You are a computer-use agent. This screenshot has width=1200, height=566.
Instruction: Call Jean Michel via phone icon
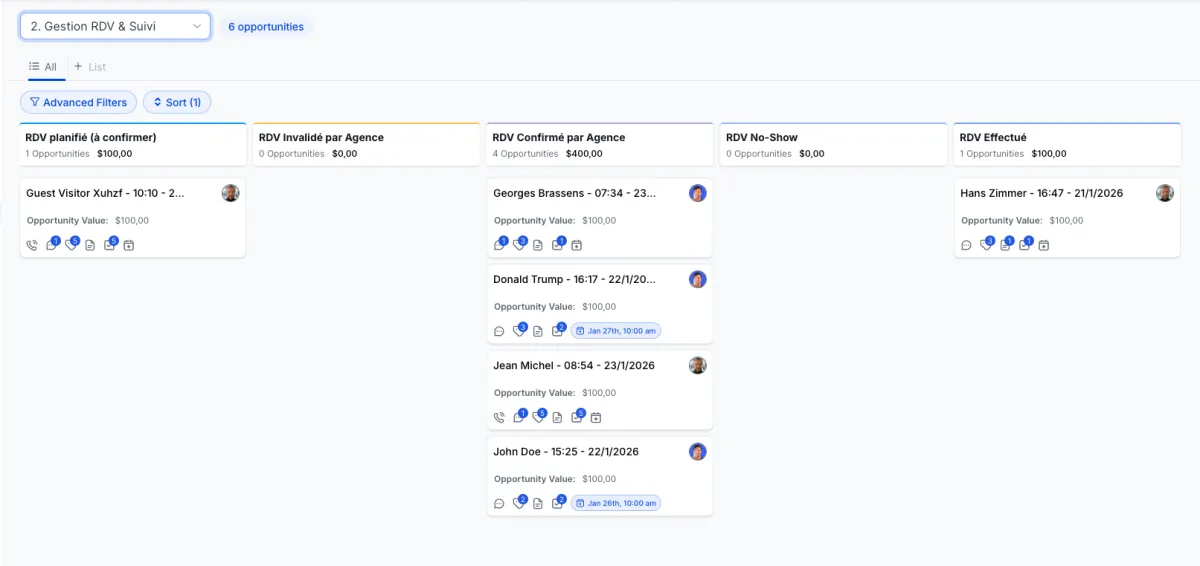(x=499, y=417)
